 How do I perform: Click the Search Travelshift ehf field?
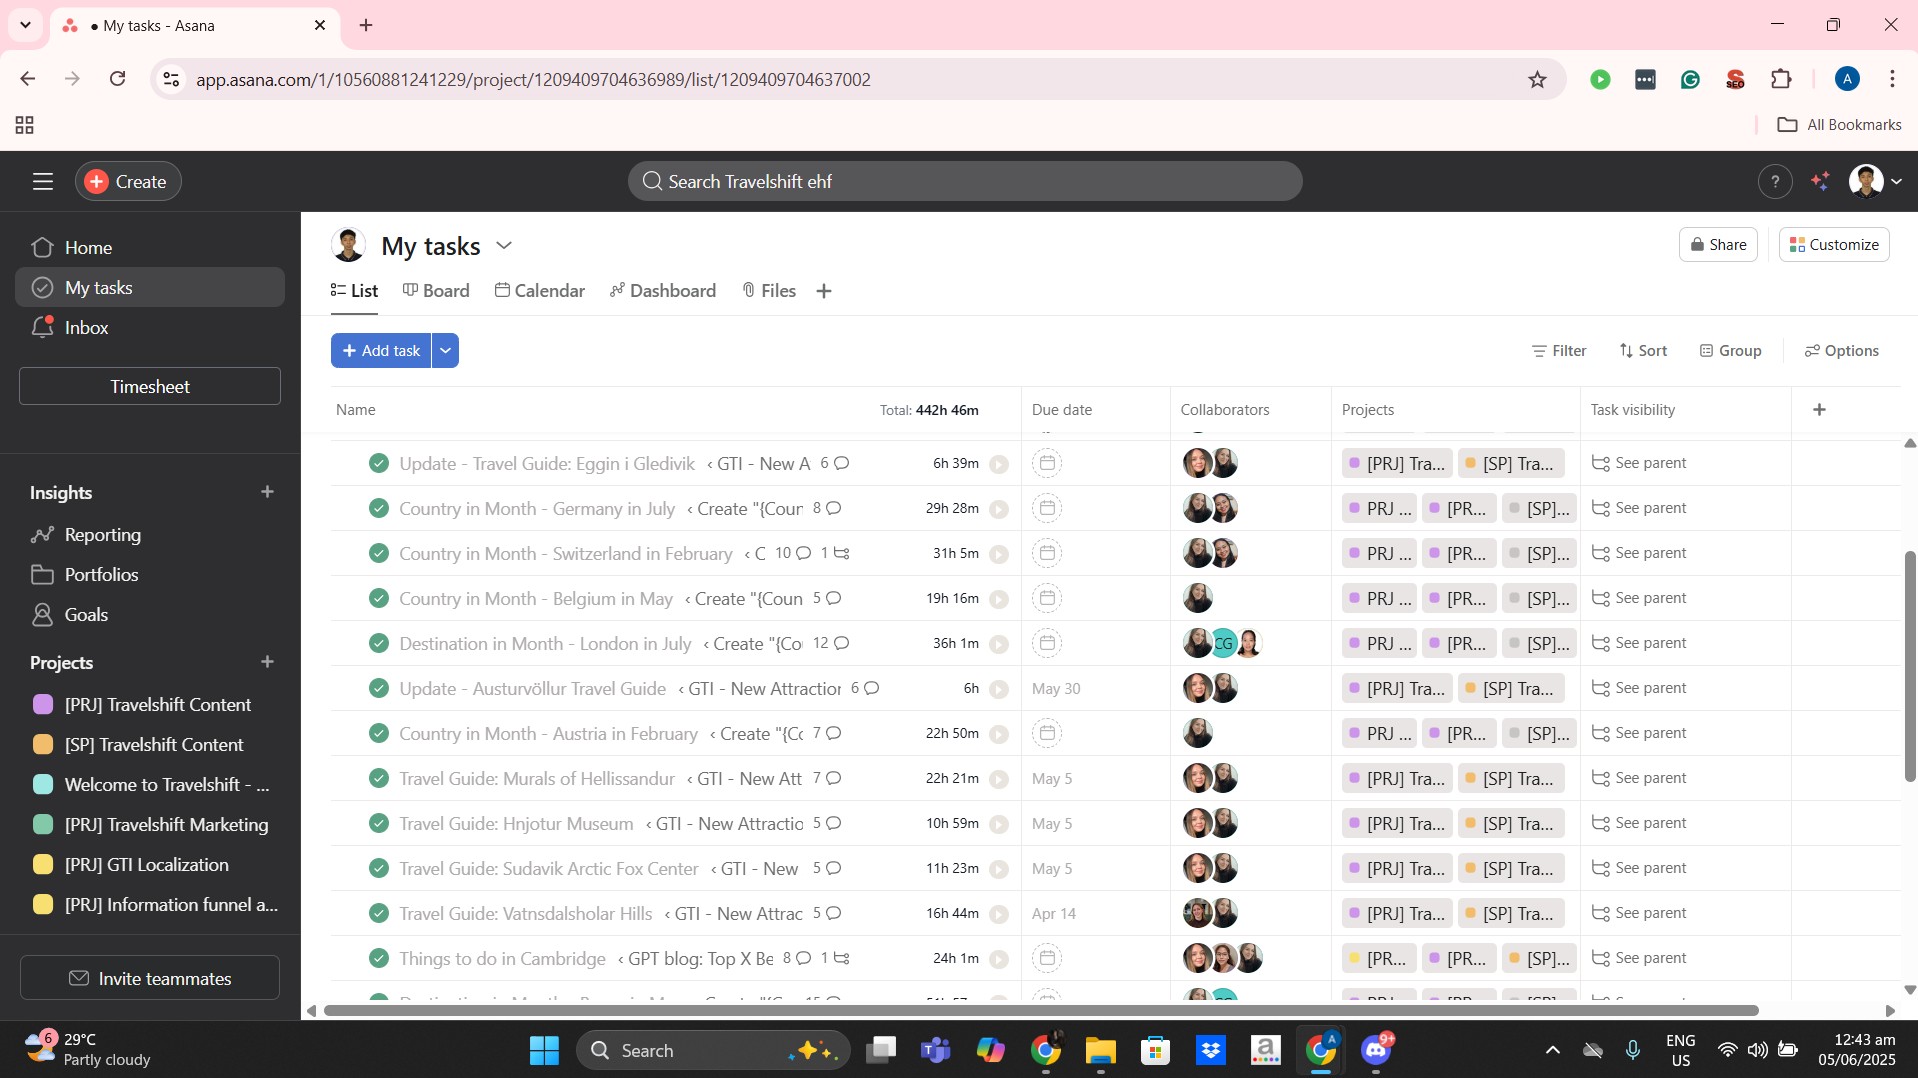(x=965, y=181)
